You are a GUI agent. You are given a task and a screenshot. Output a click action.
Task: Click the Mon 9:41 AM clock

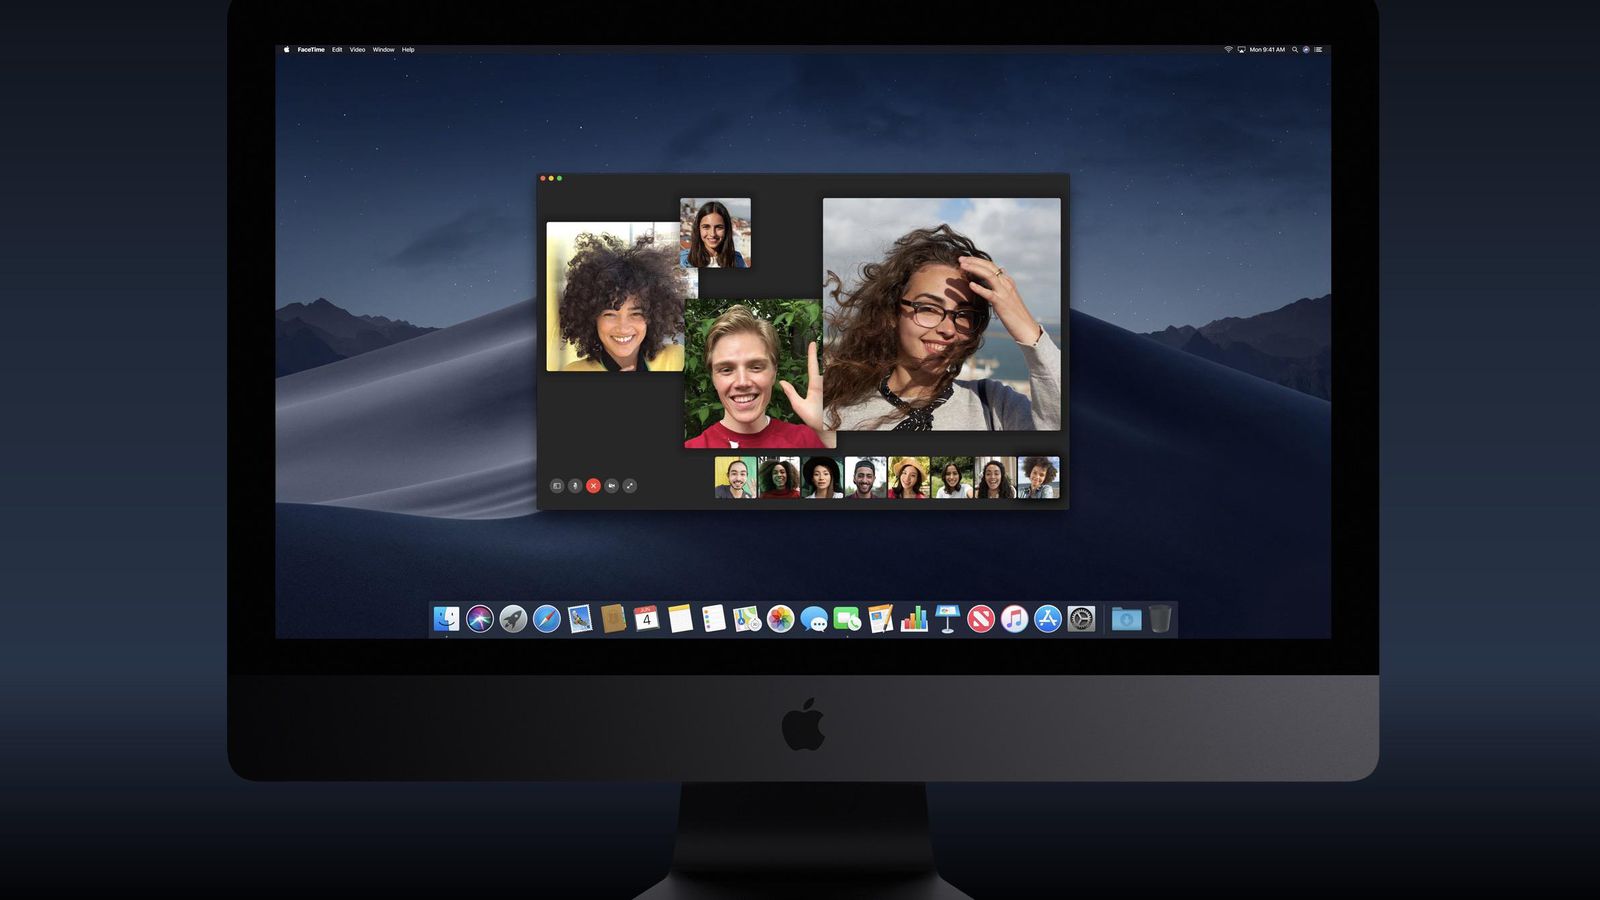click(x=1267, y=49)
